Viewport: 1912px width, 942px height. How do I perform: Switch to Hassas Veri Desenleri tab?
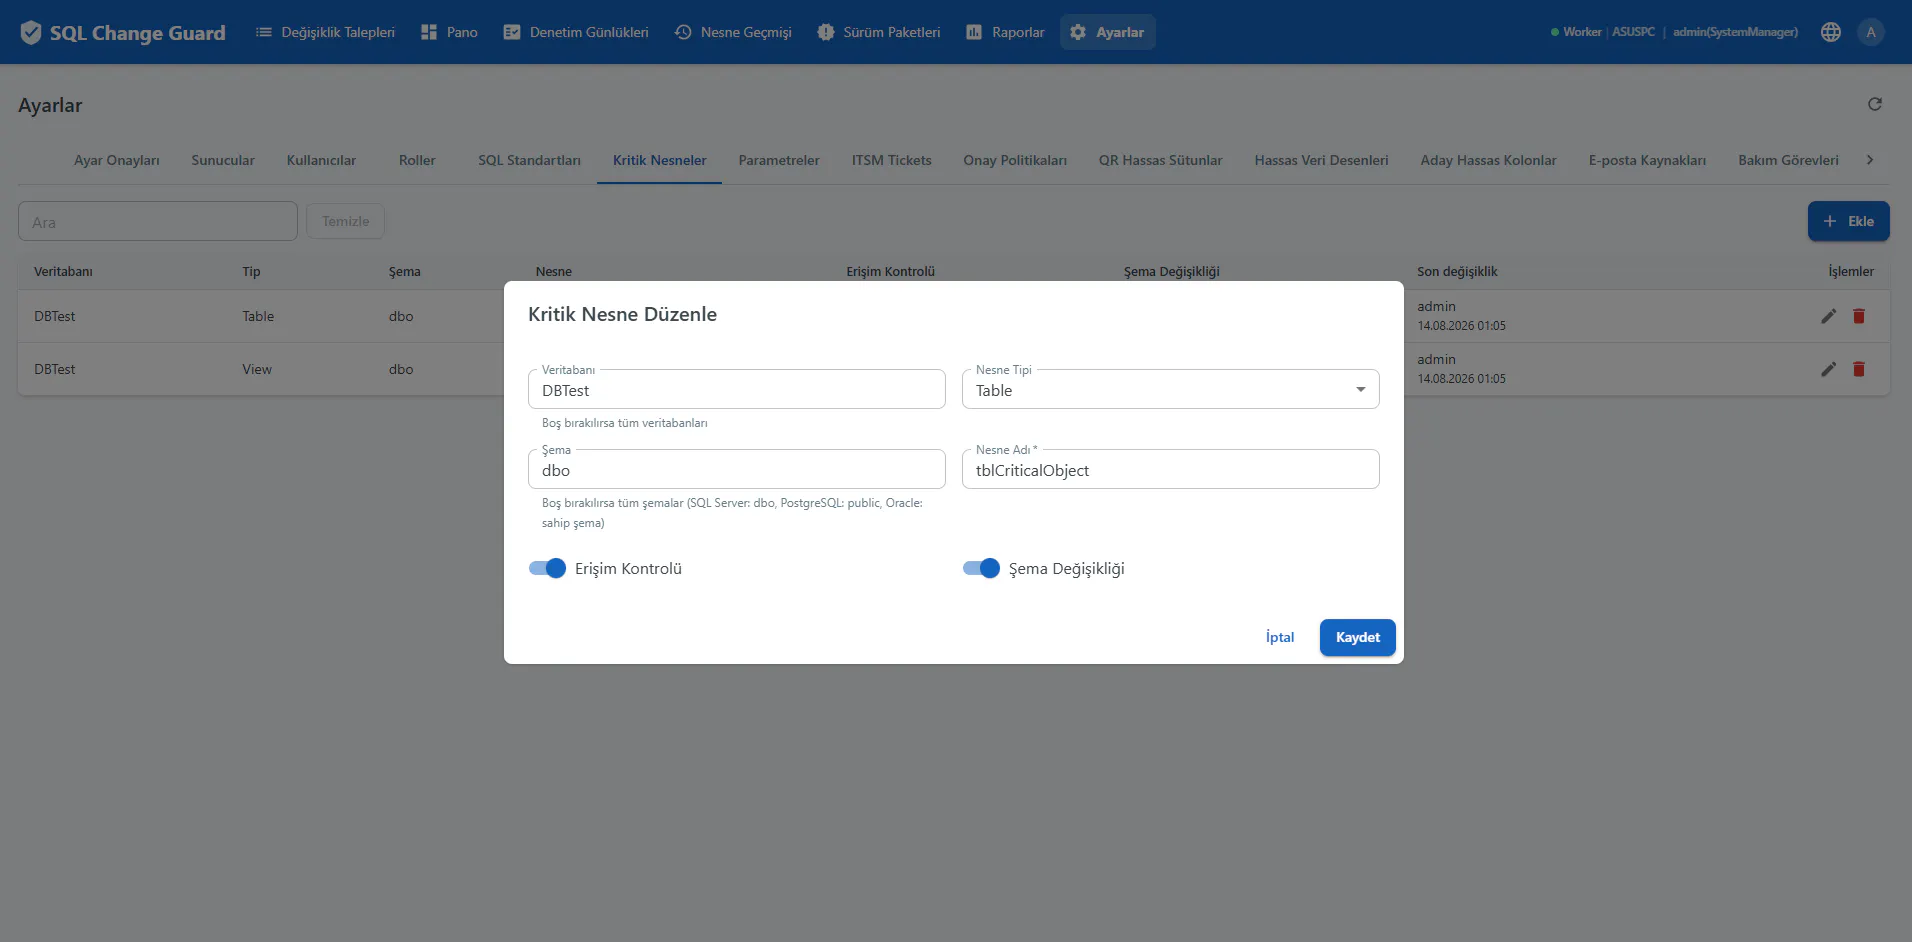[1321, 160]
